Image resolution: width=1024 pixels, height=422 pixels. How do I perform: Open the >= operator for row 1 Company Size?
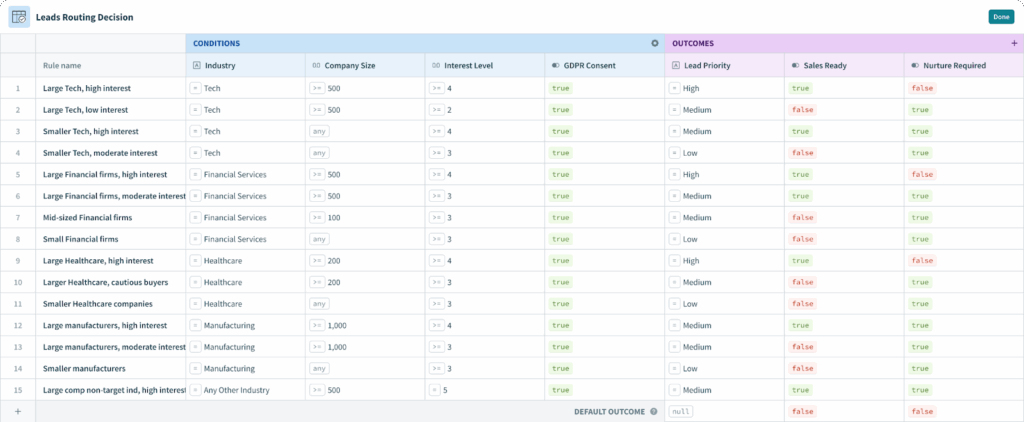[x=316, y=88]
